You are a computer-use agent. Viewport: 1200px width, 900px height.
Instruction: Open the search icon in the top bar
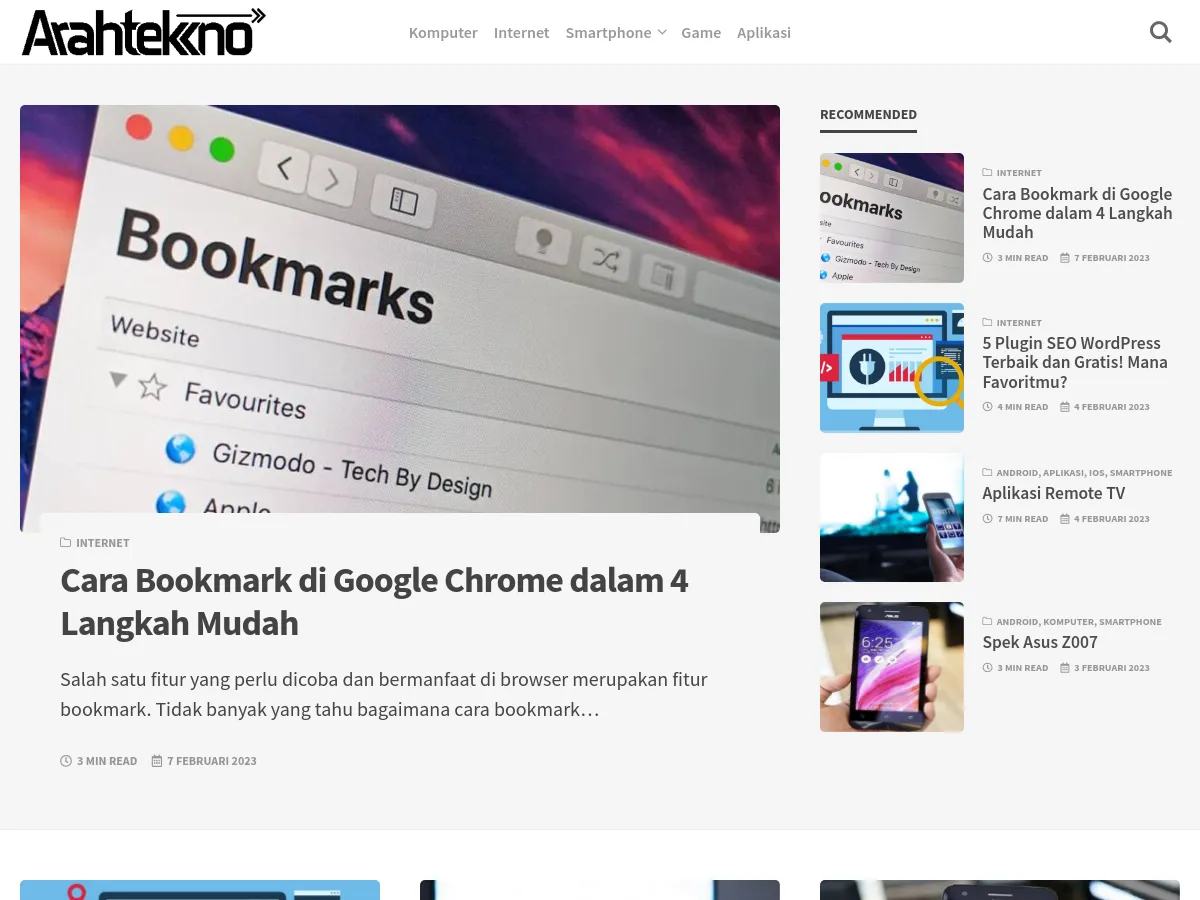click(x=1160, y=32)
